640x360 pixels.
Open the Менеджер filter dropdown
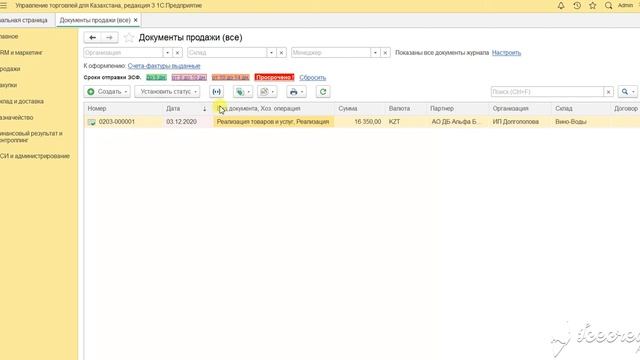(x=375, y=53)
